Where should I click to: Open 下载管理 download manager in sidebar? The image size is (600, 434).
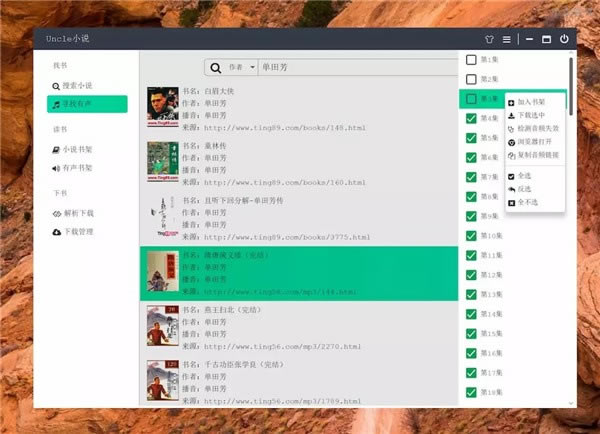[x=73, y=232]
